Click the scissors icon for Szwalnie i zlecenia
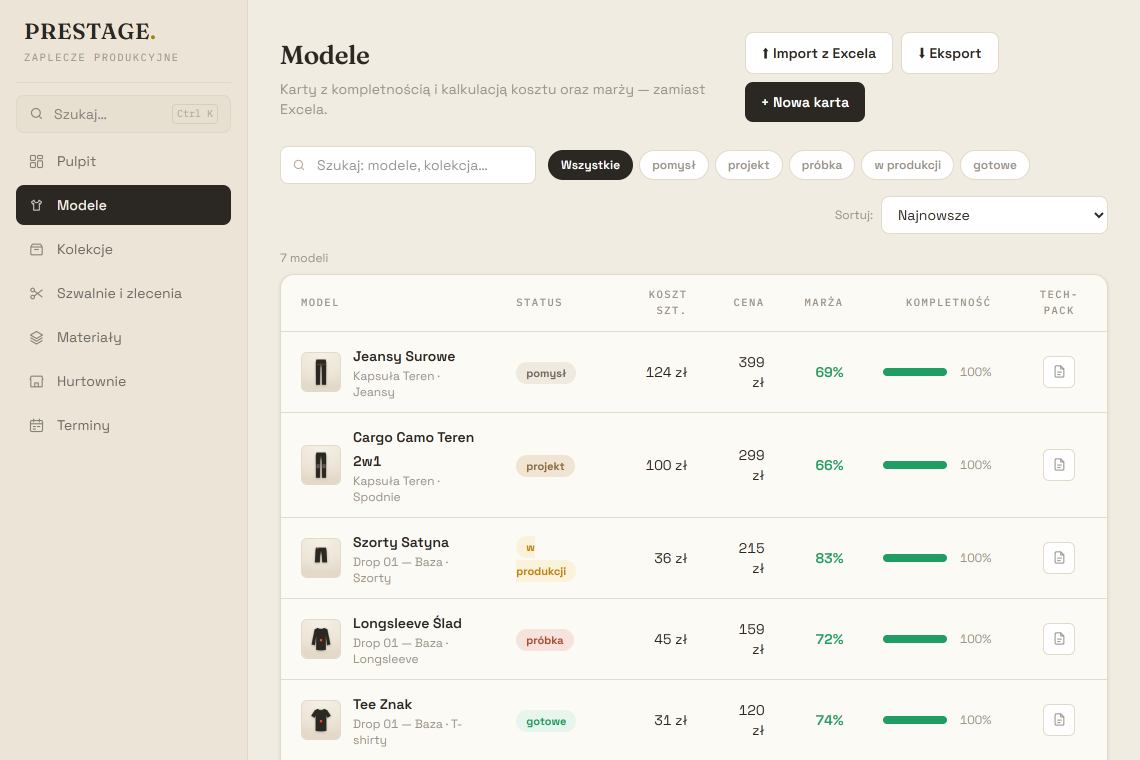Viewport: 1140px width, 760px height. pyautogui.click(x=36, y=293)
